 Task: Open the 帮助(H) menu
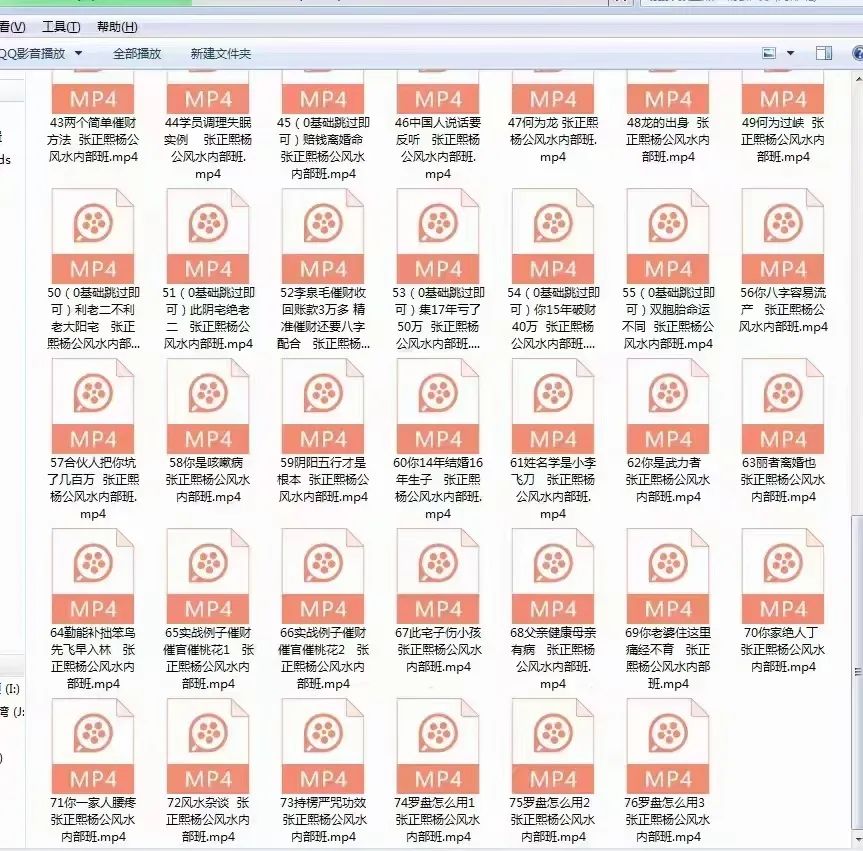pos(117,26)
